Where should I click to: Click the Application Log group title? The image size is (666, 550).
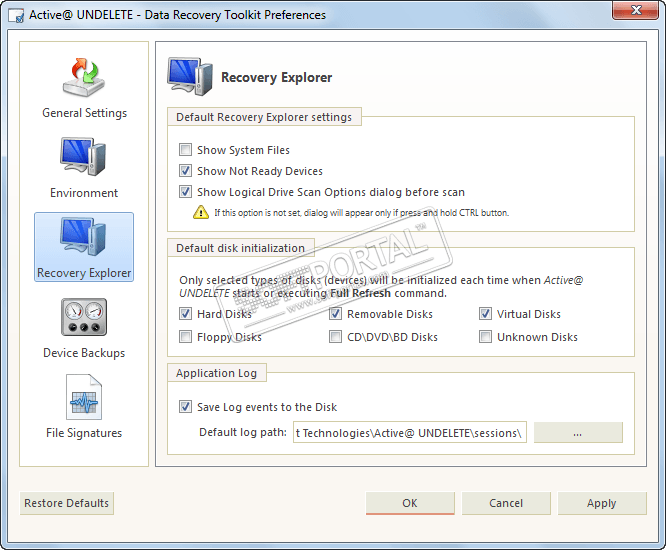[x=217, y=373]
